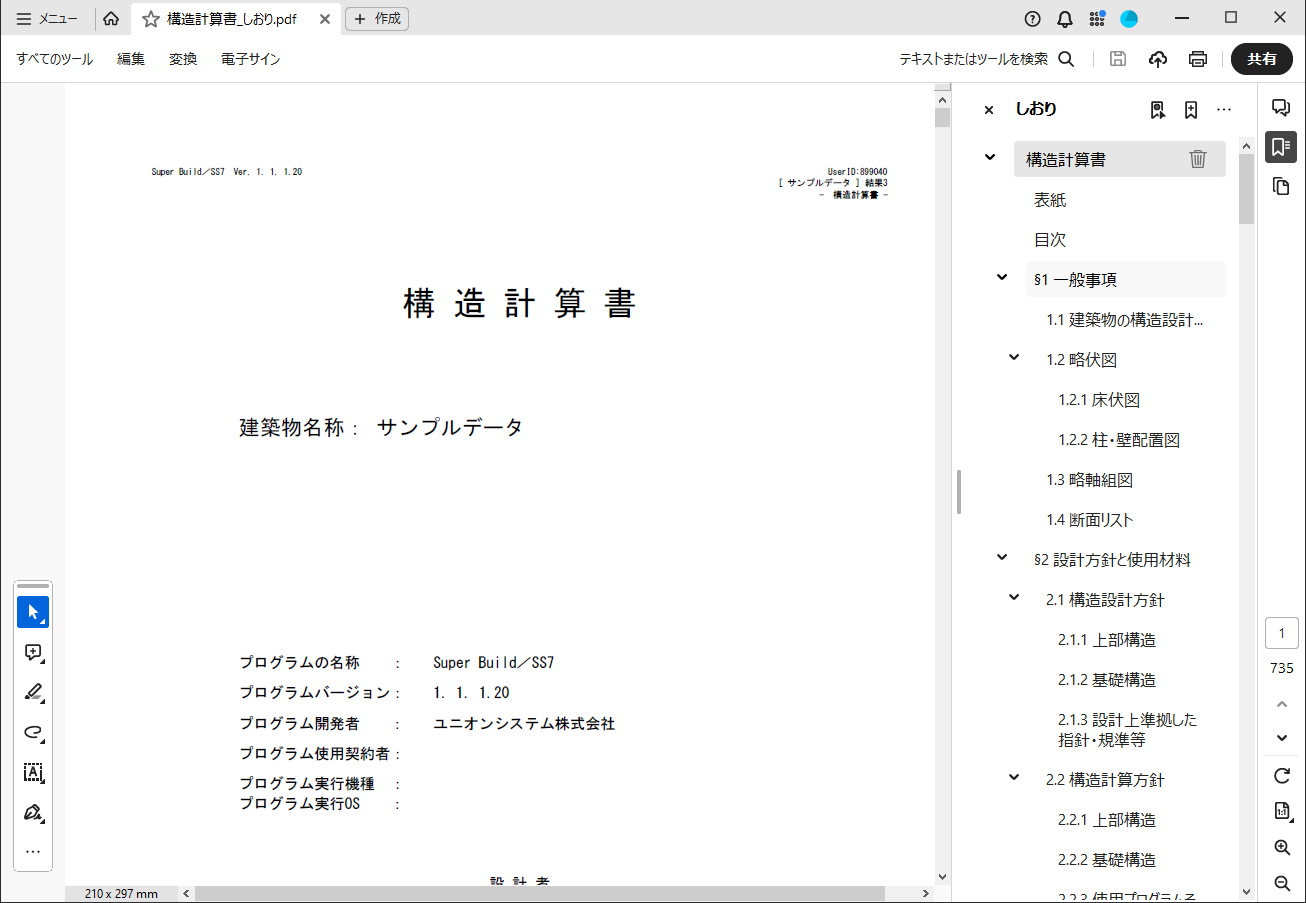Click the cloud upload icon
Image resolution: width=1306 pixels, height=903 pixels.
(x=1158, y=59)
